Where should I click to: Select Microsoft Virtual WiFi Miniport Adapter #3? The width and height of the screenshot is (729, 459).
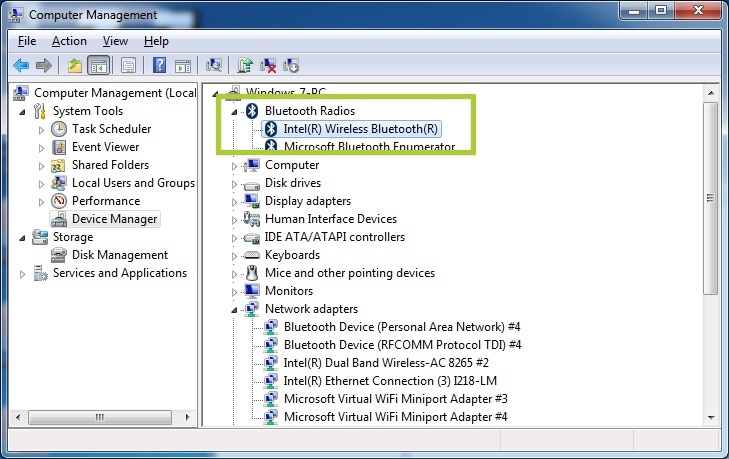(x=396, y=399)
